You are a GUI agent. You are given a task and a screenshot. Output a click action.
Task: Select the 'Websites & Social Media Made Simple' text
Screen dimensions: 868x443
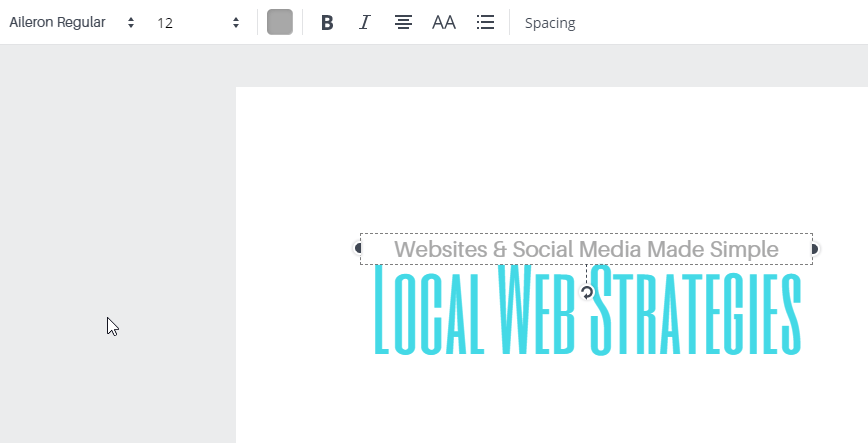tap(586, 249)
